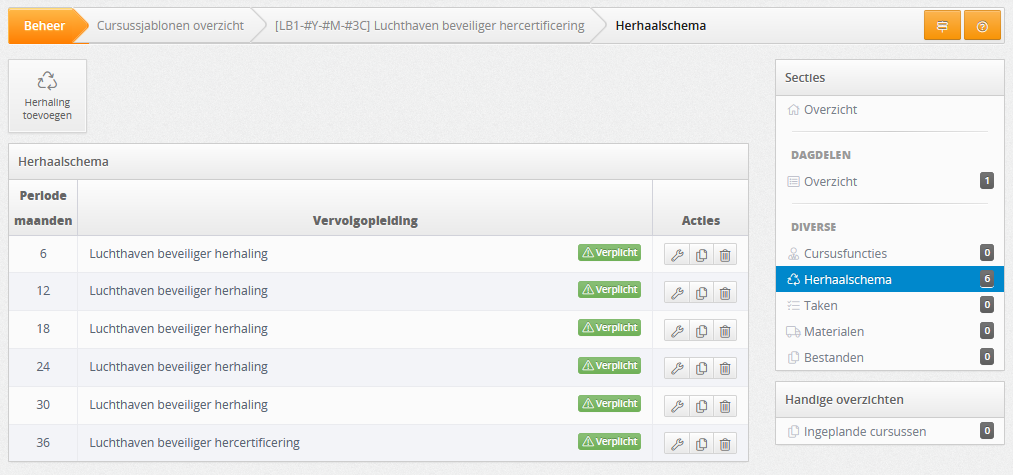Duplicate the 30 months repetition row
Viewport: 1013px width, 475px height.
[x=701, y=406]
